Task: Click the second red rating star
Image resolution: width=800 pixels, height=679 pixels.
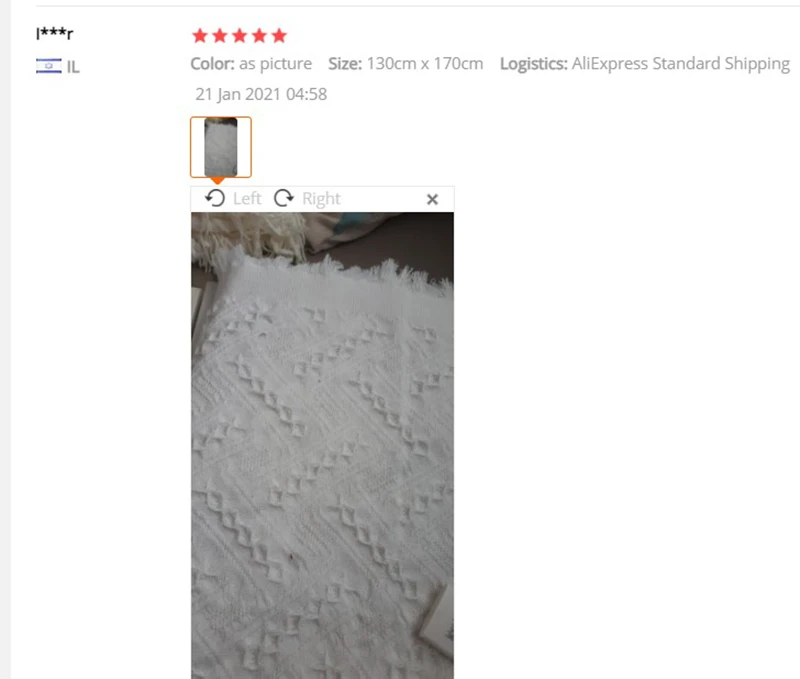Action: (220, 36)
